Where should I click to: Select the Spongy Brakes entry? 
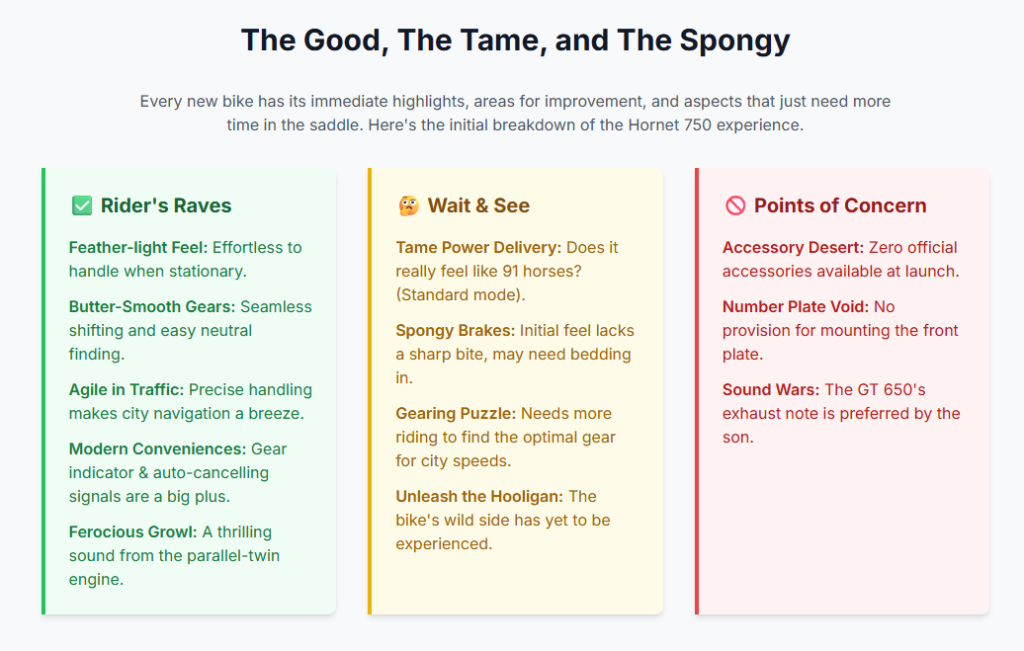click(x=455, y=331)
